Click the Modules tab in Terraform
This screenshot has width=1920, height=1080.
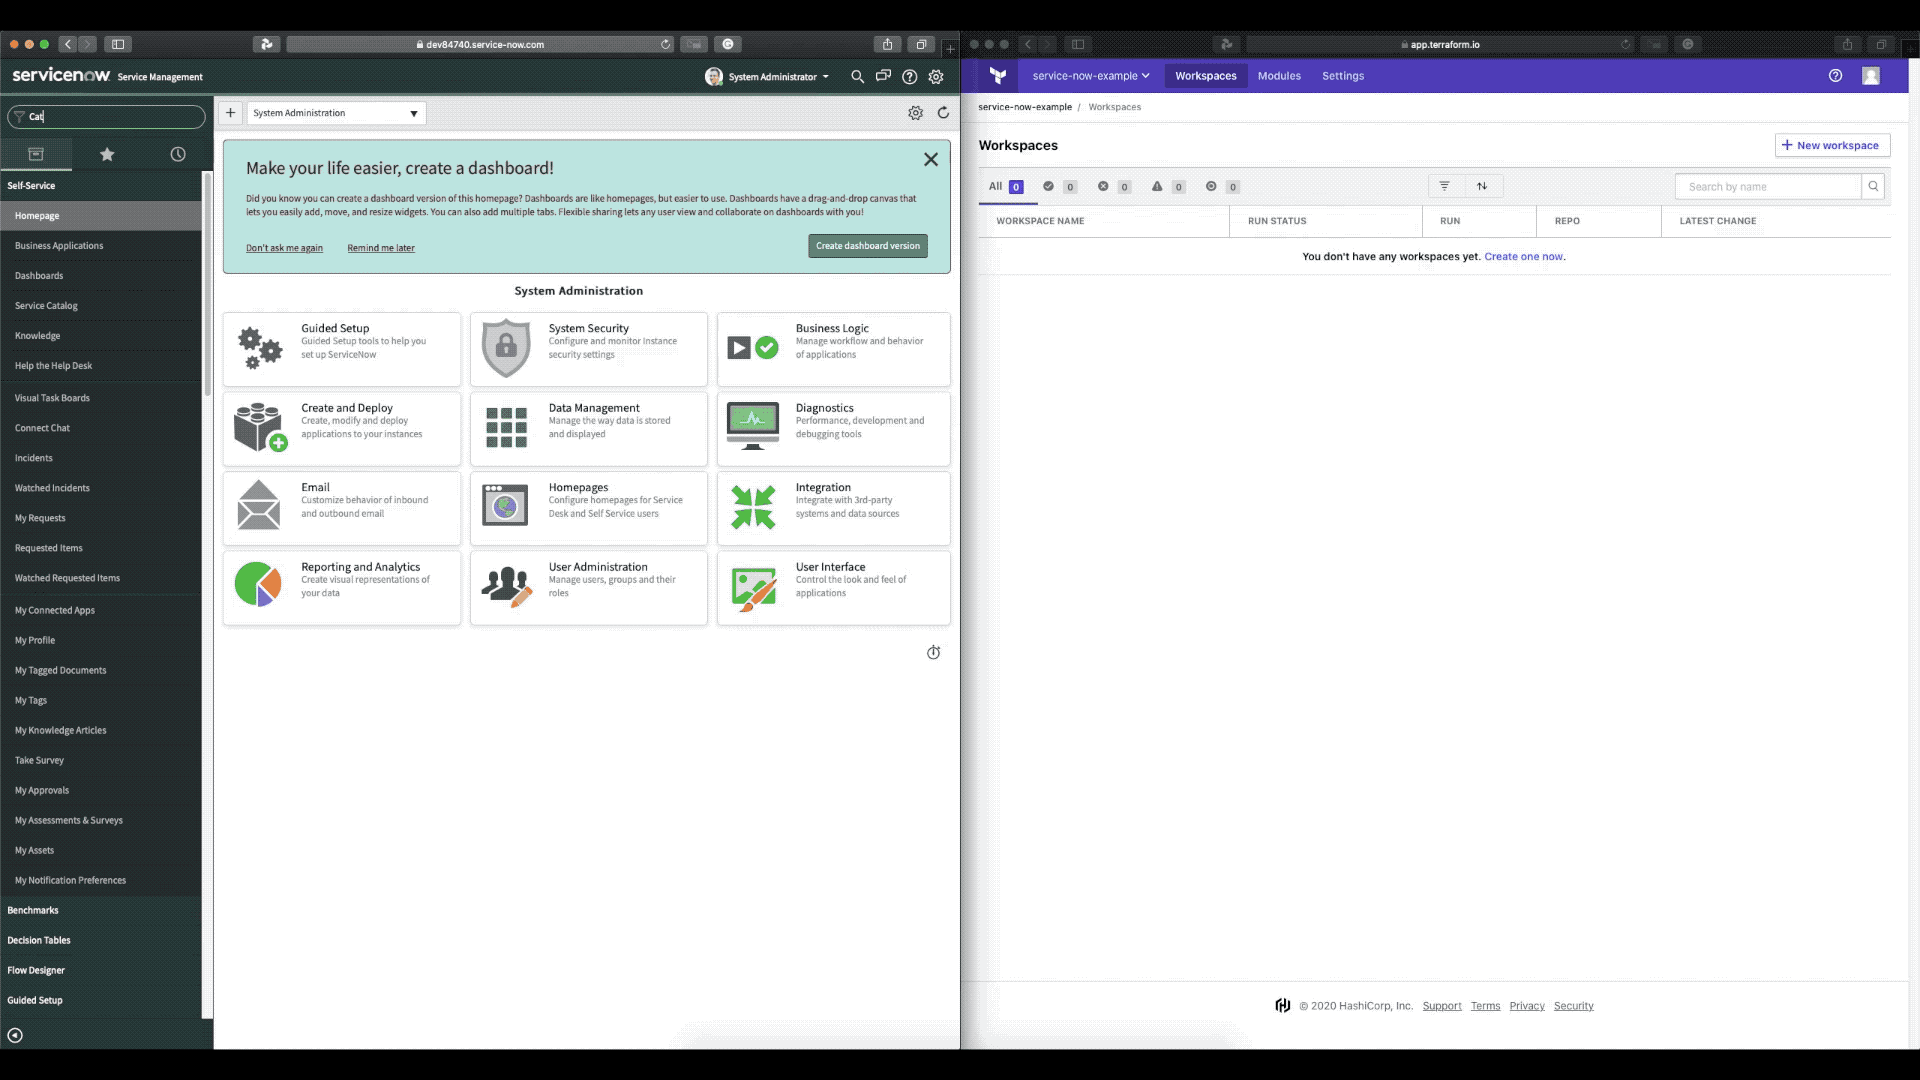tap(1278, 75)
